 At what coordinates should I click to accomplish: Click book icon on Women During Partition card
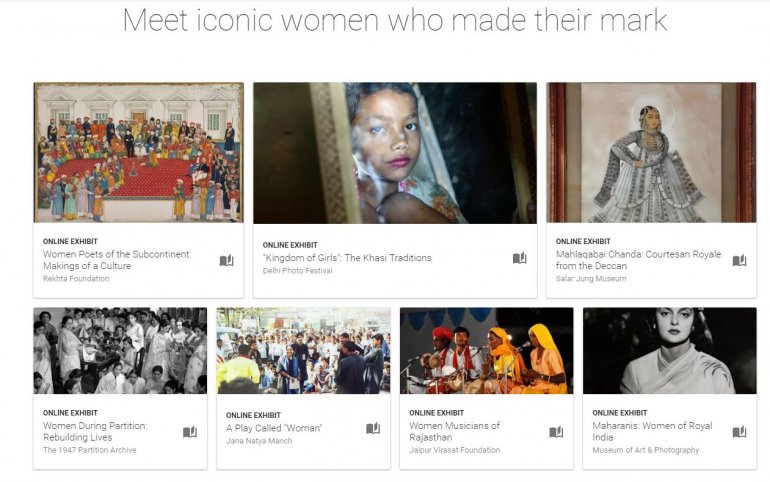tap(189, 432)
